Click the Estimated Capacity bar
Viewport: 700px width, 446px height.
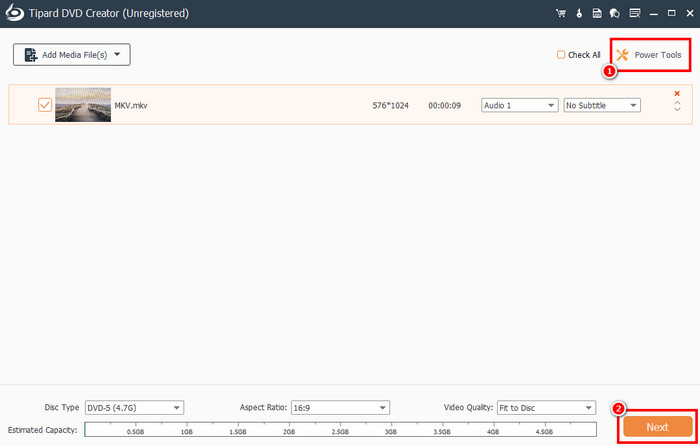pos(340,429)
